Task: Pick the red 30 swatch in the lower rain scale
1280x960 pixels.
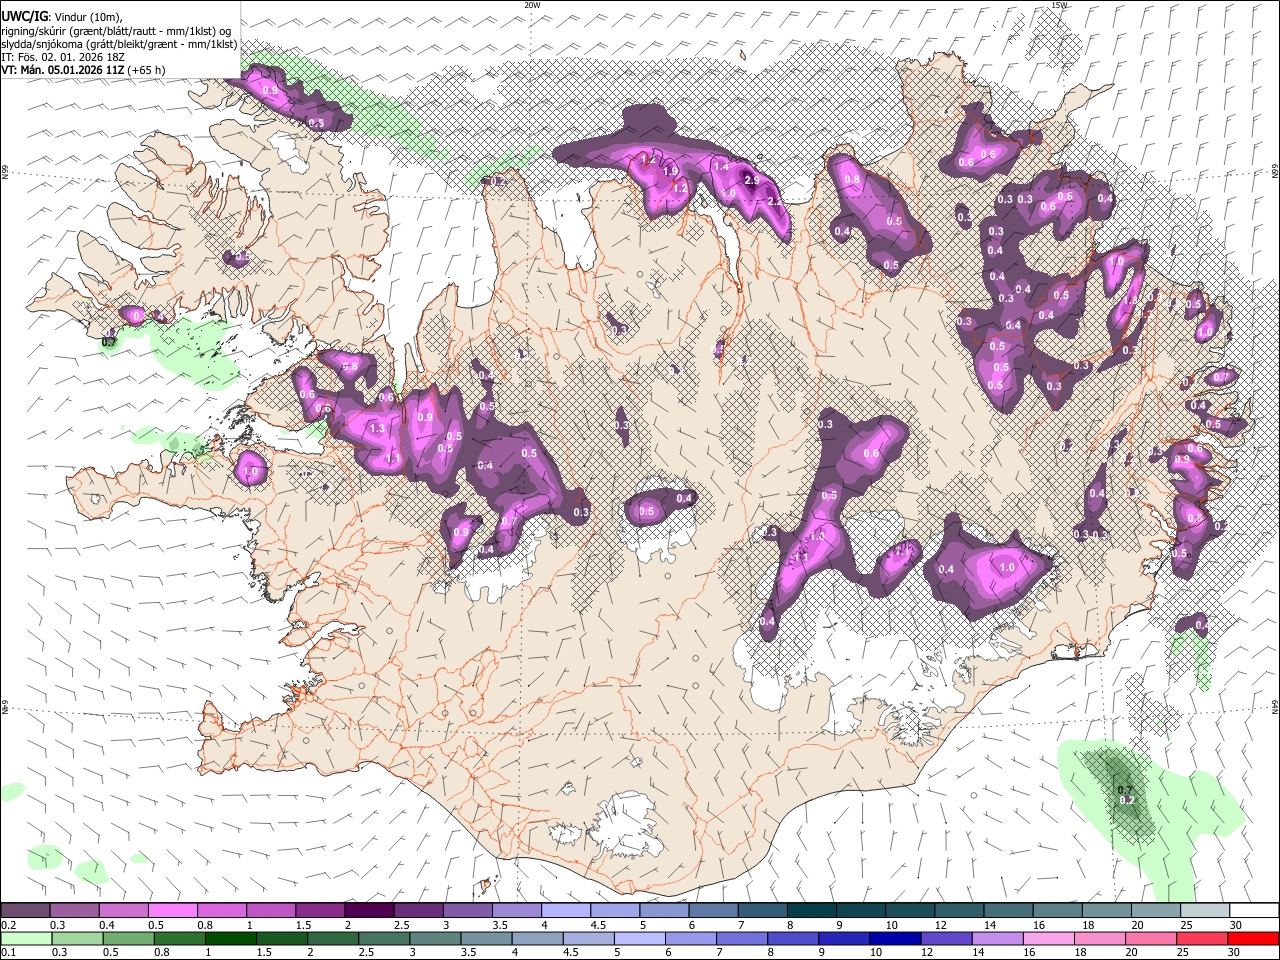Action: pos(1253,938)
